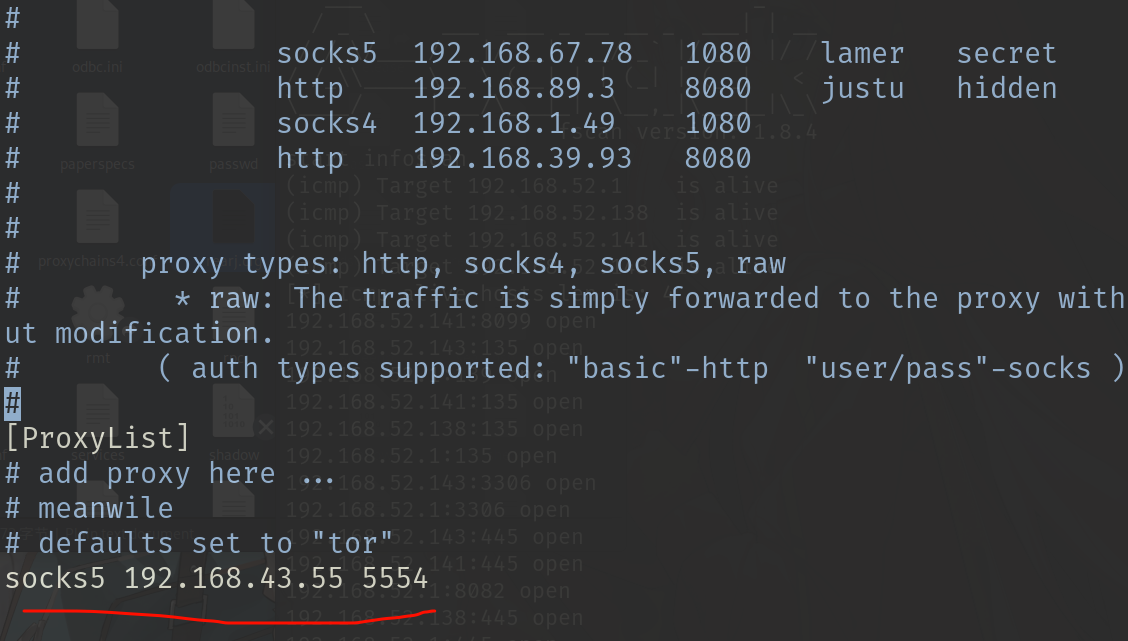
Task: Click the IP address 192.168.67.78
Action: 522,53
